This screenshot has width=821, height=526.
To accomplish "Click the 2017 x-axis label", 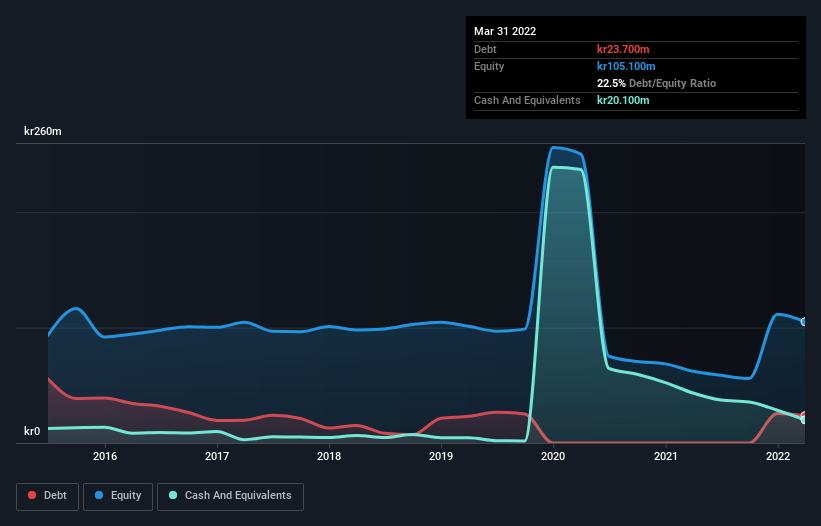I will [x=217, y=456].
